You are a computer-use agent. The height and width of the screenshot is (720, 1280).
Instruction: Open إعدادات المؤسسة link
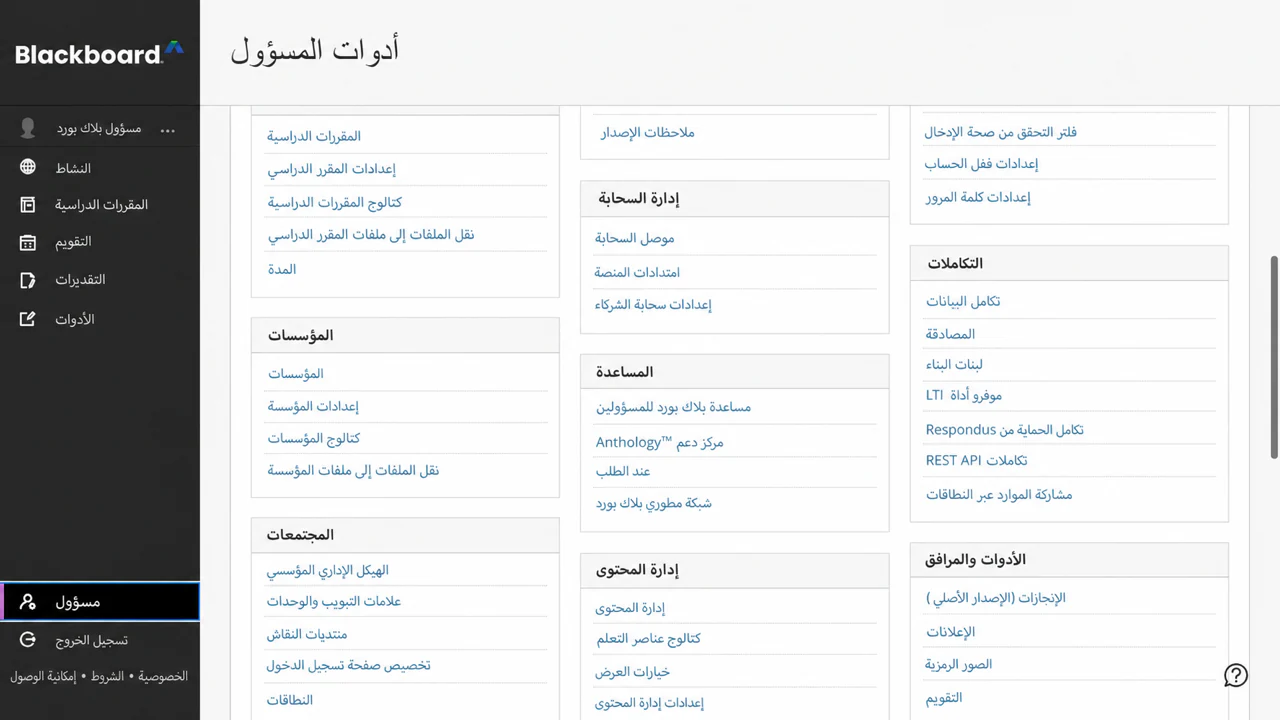tap(313, 406)
